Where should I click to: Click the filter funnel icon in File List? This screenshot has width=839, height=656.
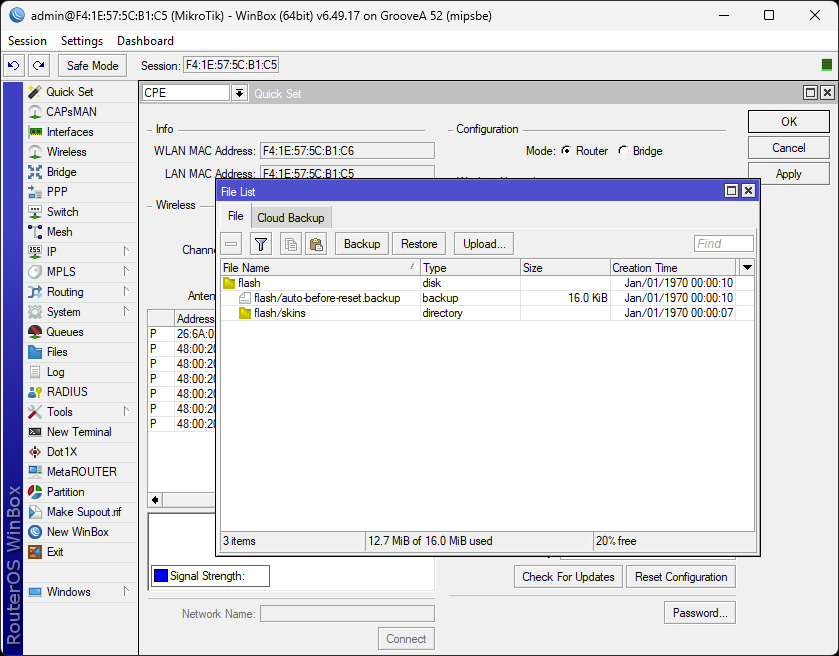tap(261, 244)
